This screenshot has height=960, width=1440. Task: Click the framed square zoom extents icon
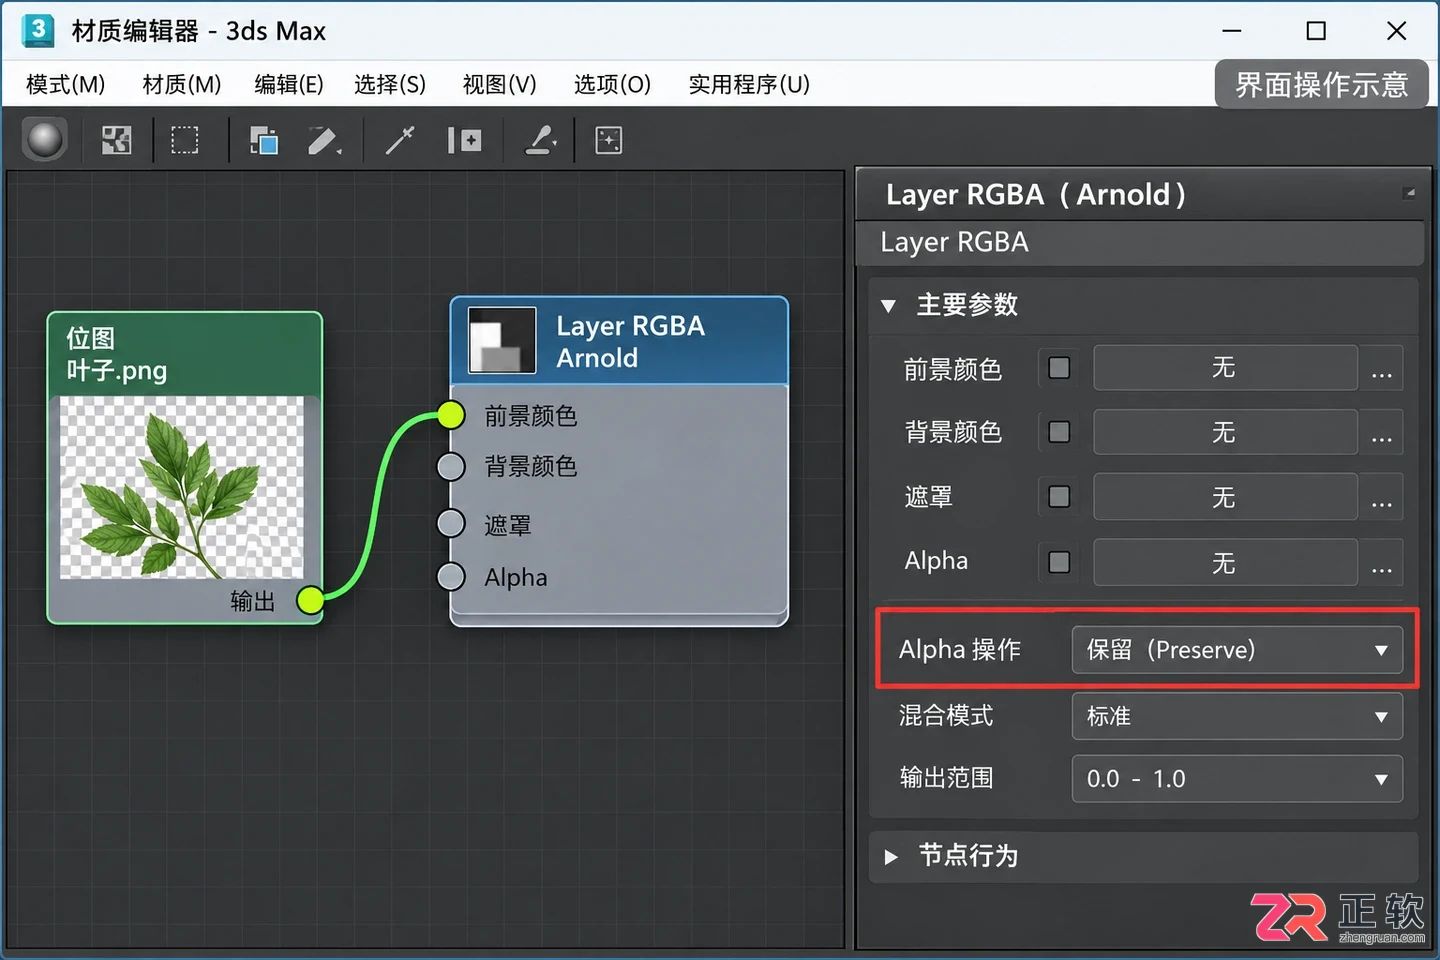pos(609,140)
